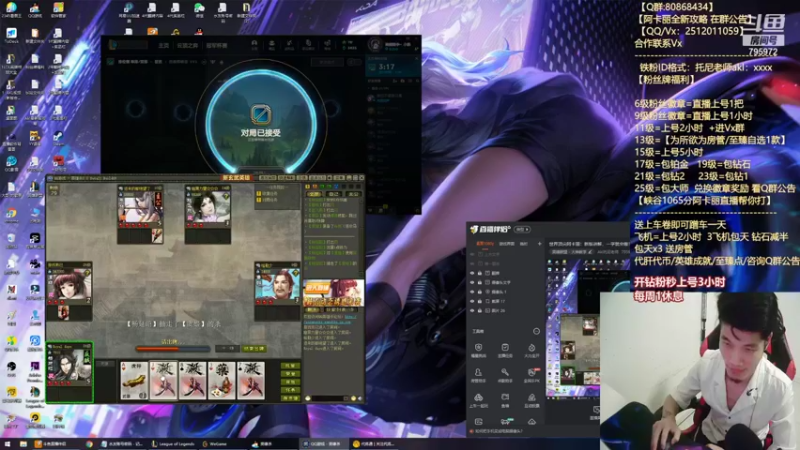Switch to 主页 tab in League client
The image size is (800, 450).
[163, 45]
